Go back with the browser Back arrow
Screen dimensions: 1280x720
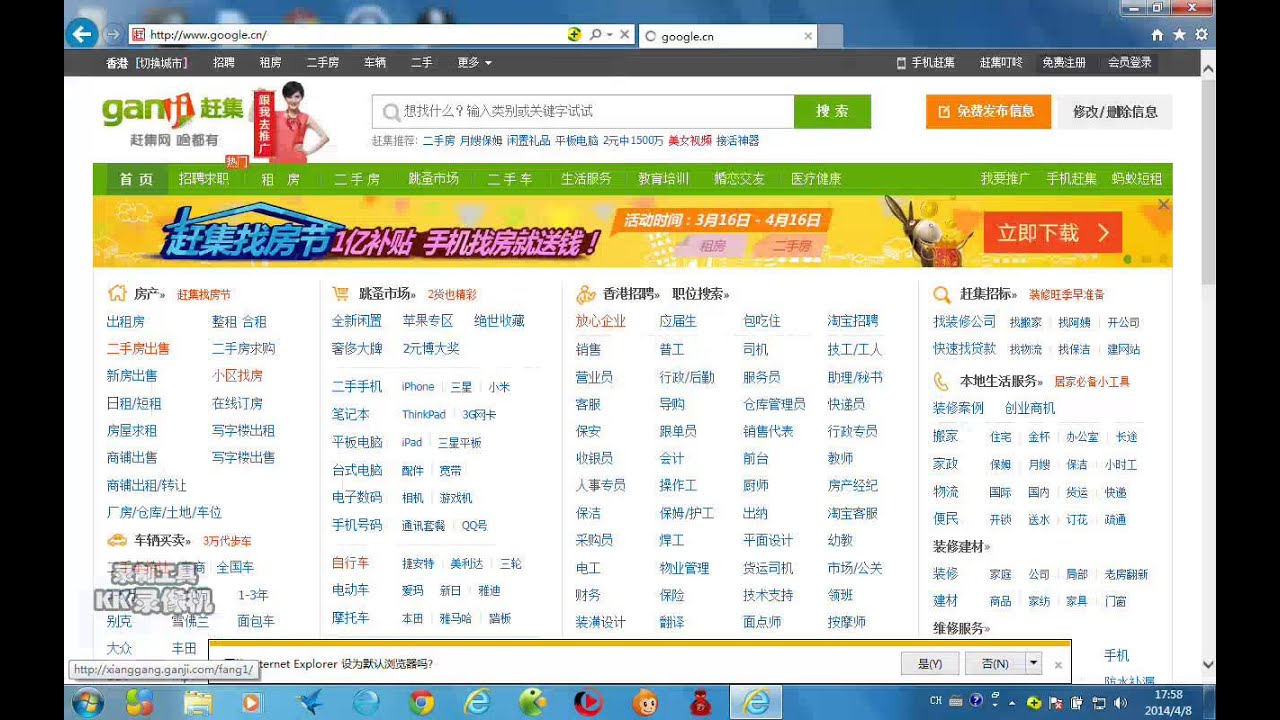pos(82,34)
